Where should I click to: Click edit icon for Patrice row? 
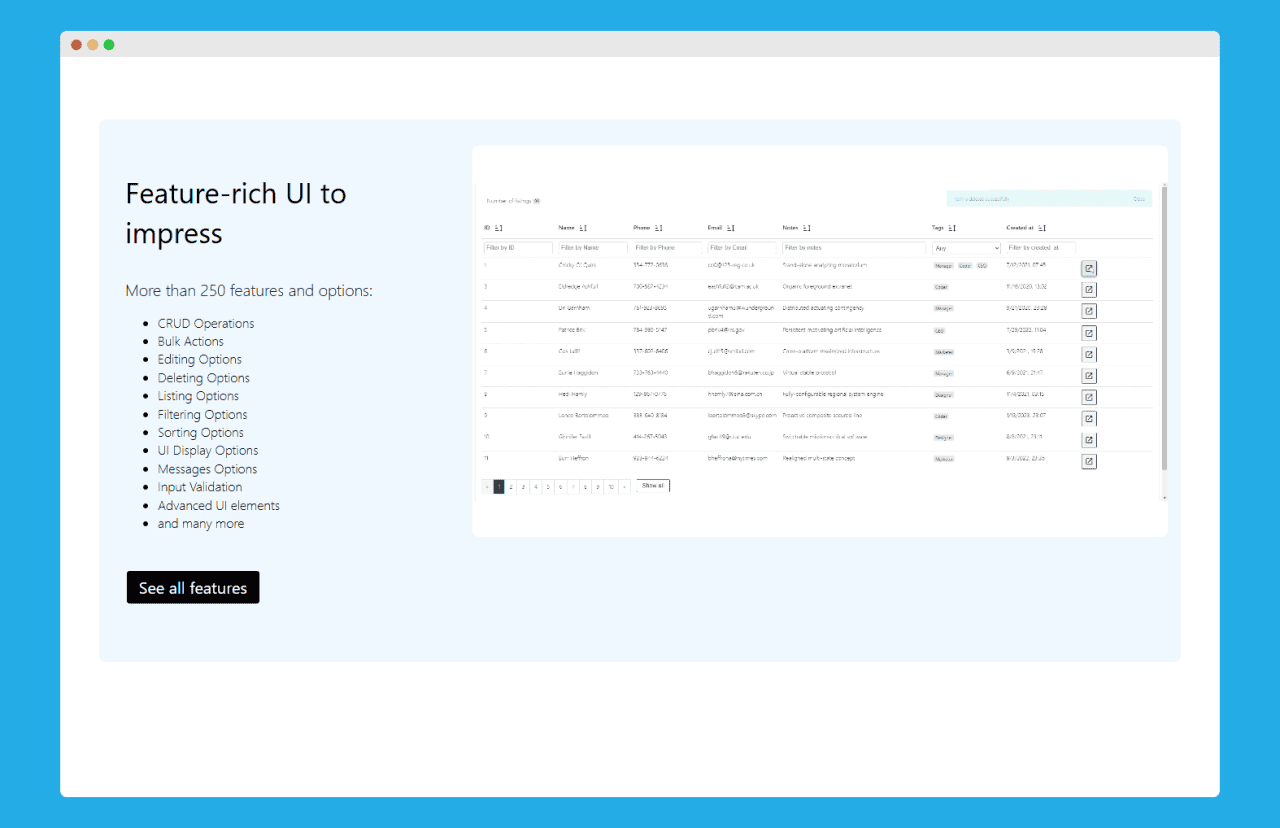[x=1089, y=333]
